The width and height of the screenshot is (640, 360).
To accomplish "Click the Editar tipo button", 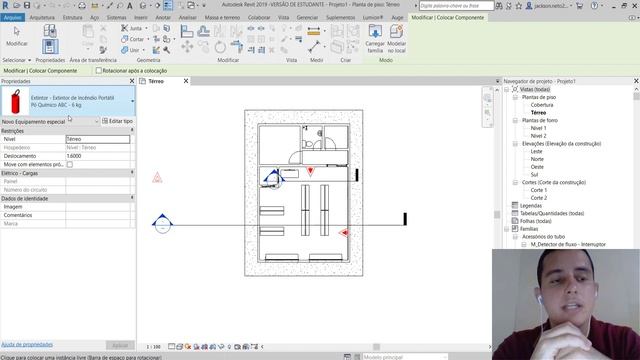I will (x=118, y=121).
